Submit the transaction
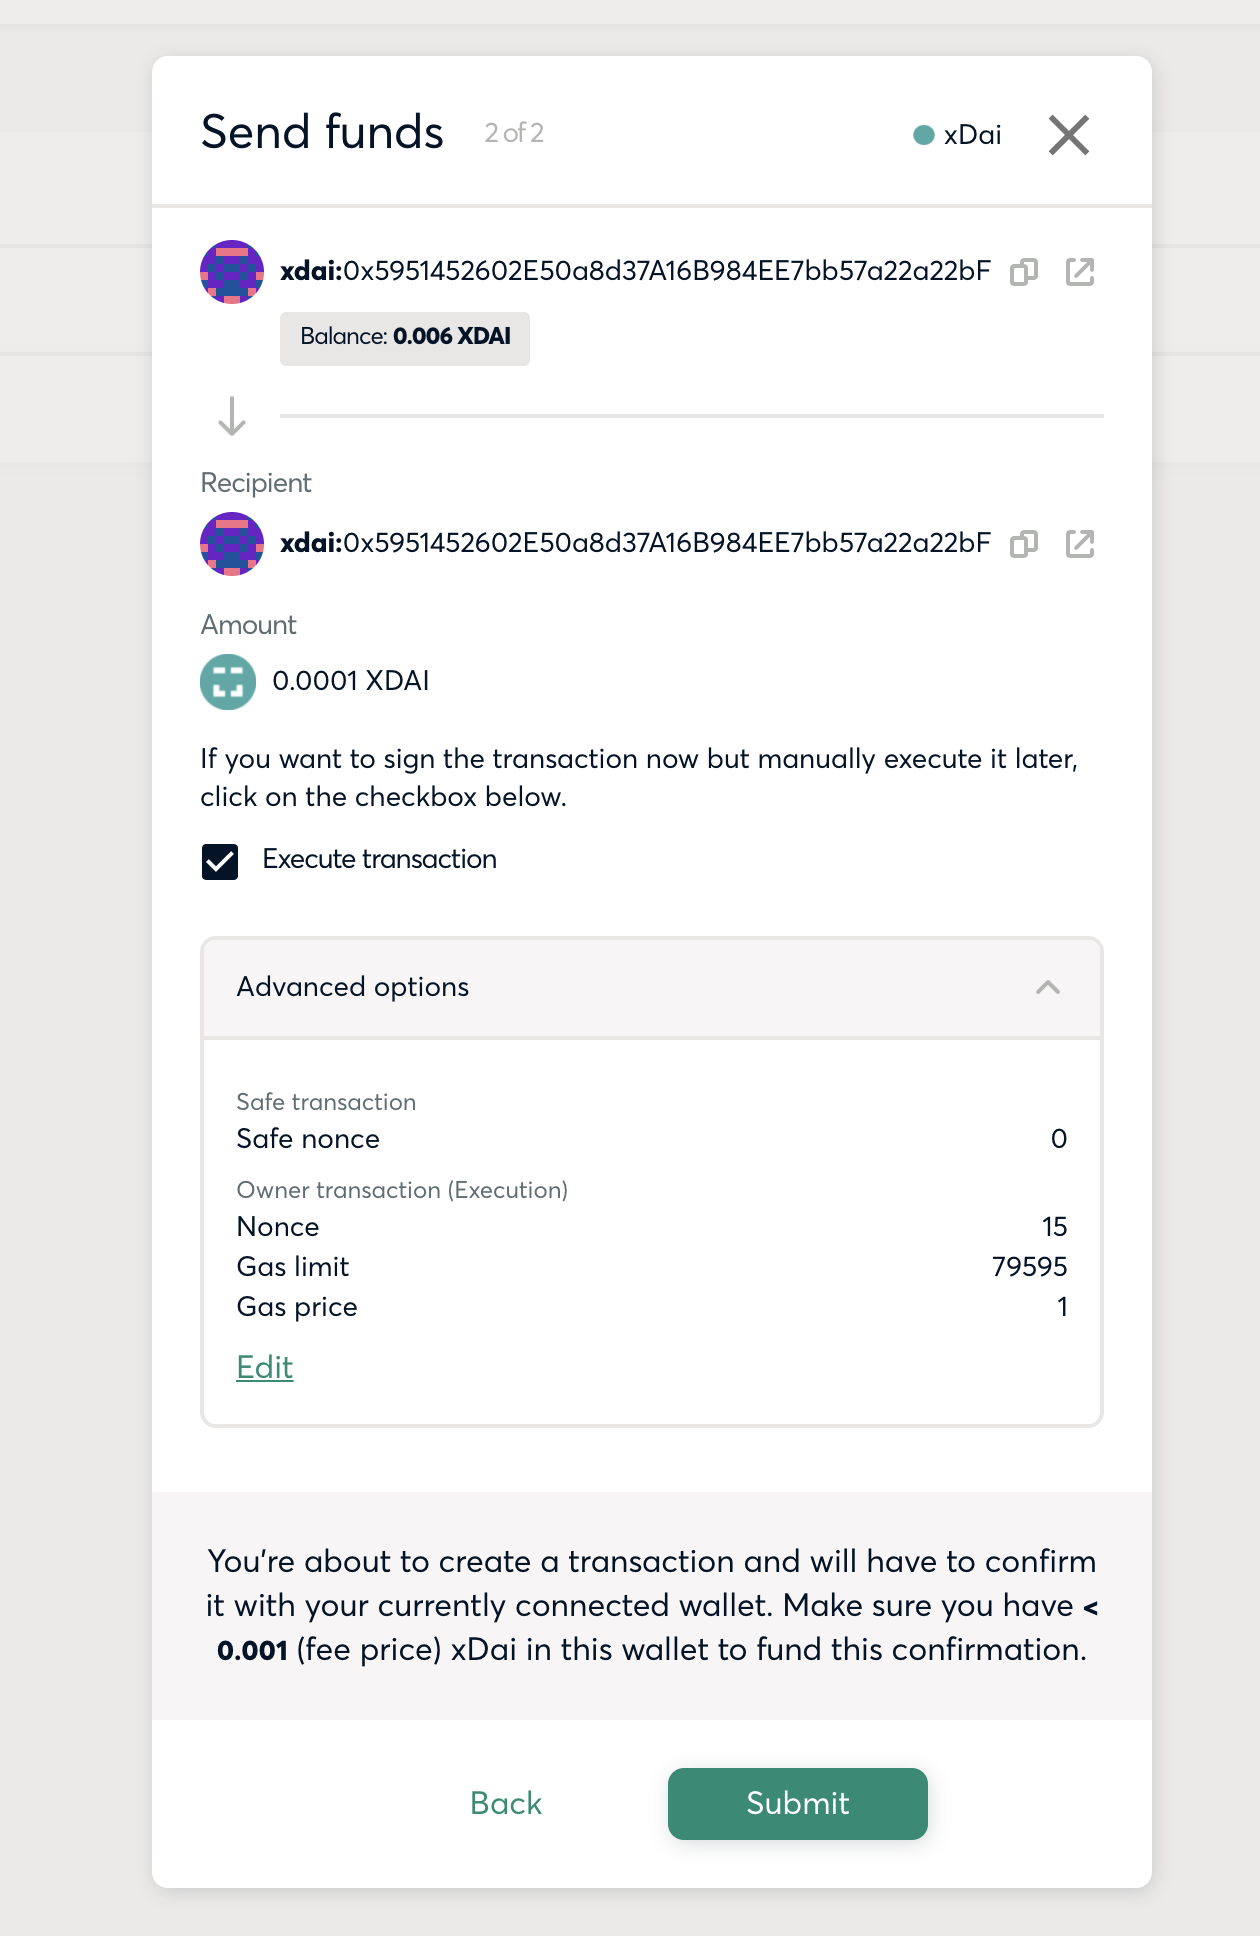1260x1936 pixels. (798, 1804)
